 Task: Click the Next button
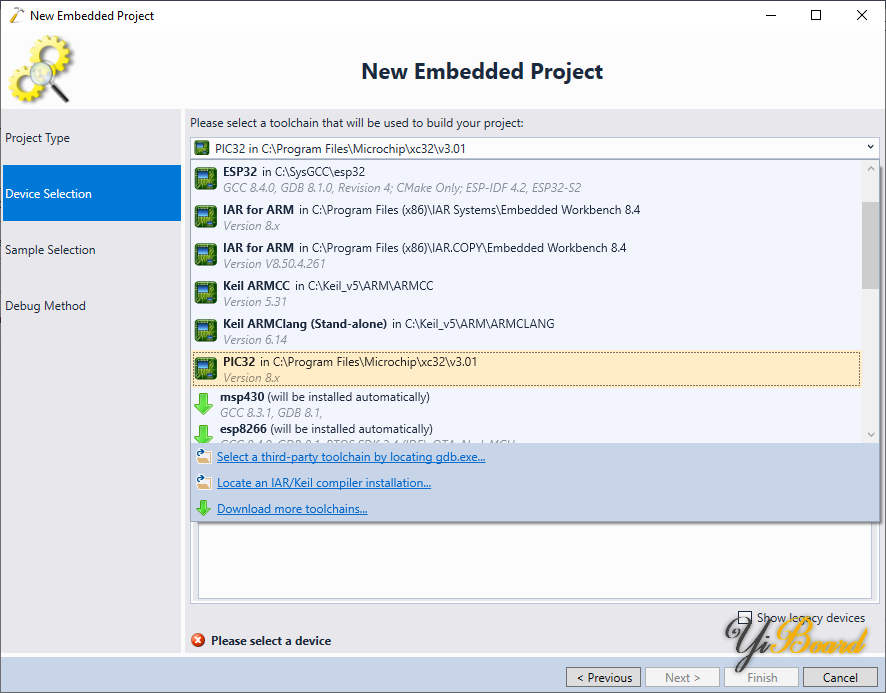[x=682, y=677]
